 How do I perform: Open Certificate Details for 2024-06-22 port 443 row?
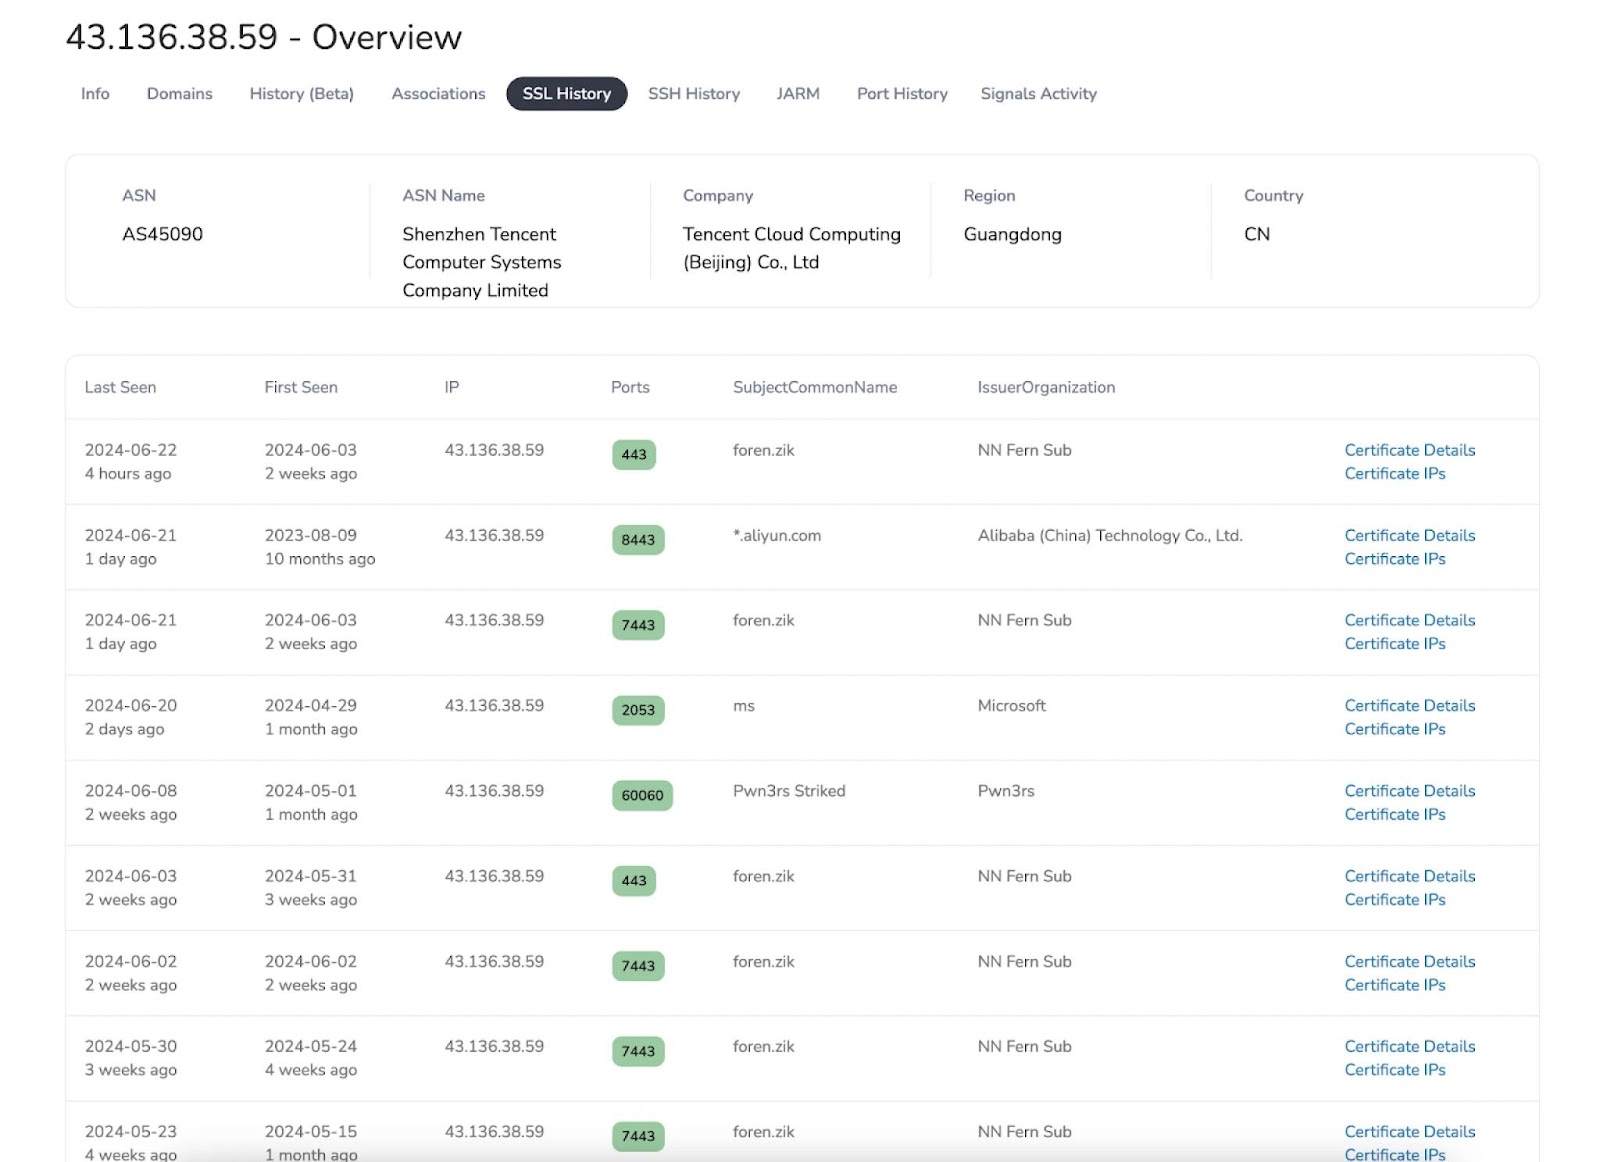(1410, 450)
